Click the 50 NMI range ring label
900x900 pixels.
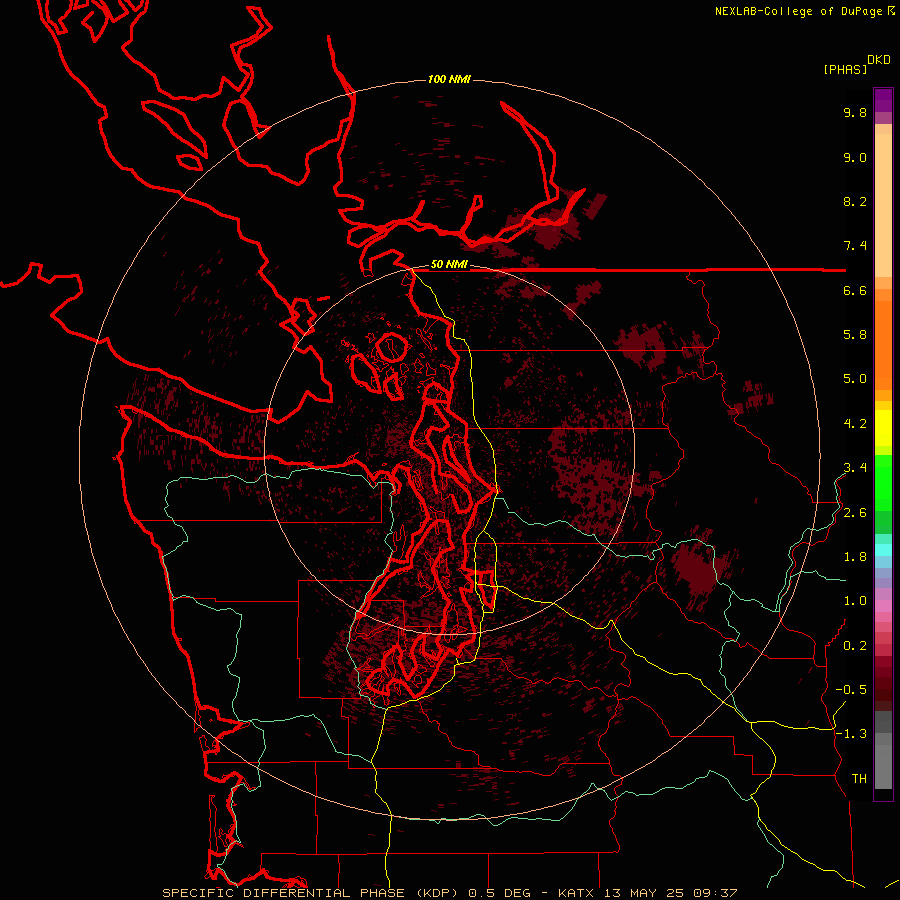pyautogui.click(x=449, y=265)
